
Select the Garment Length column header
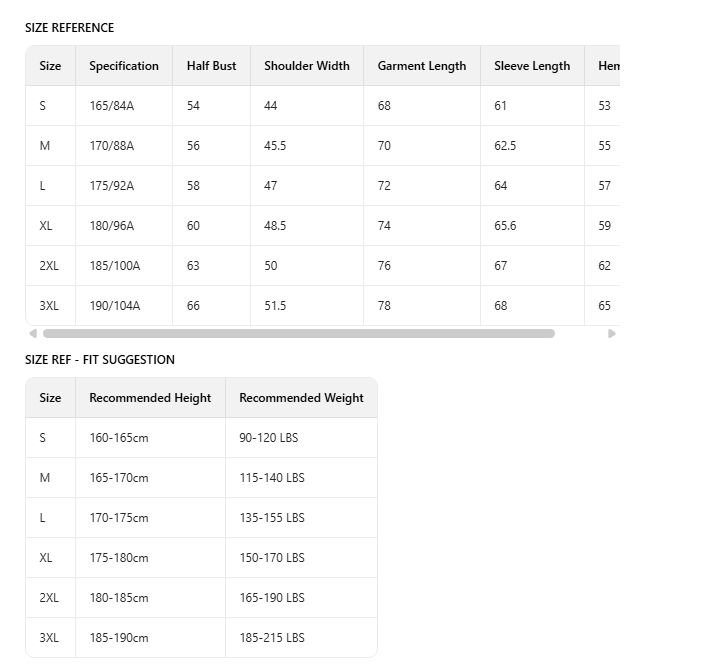coord(422,66)
